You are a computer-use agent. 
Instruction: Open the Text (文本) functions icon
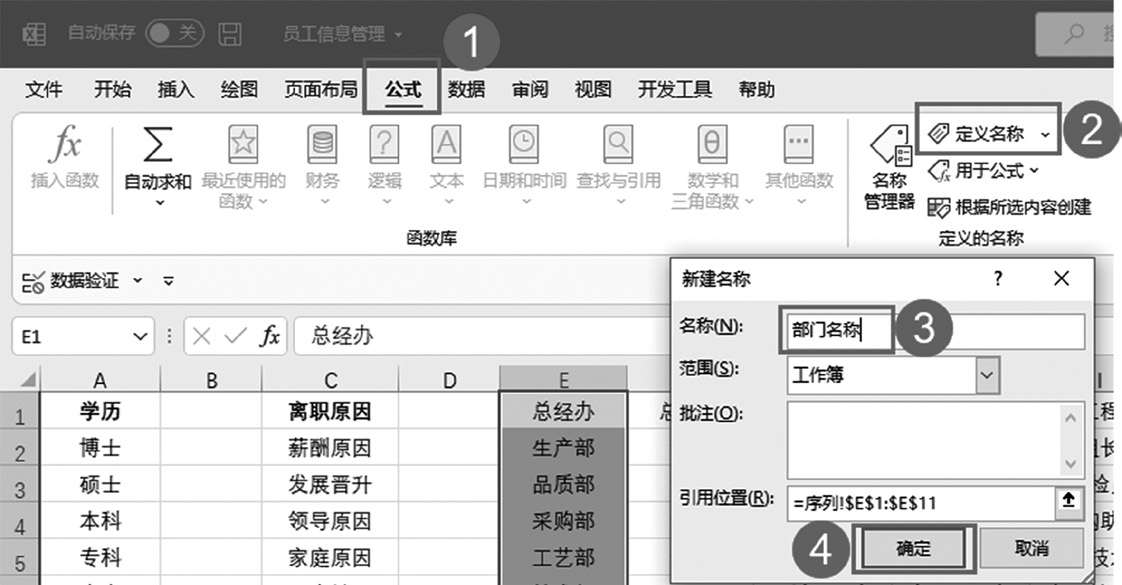(447, 144)
